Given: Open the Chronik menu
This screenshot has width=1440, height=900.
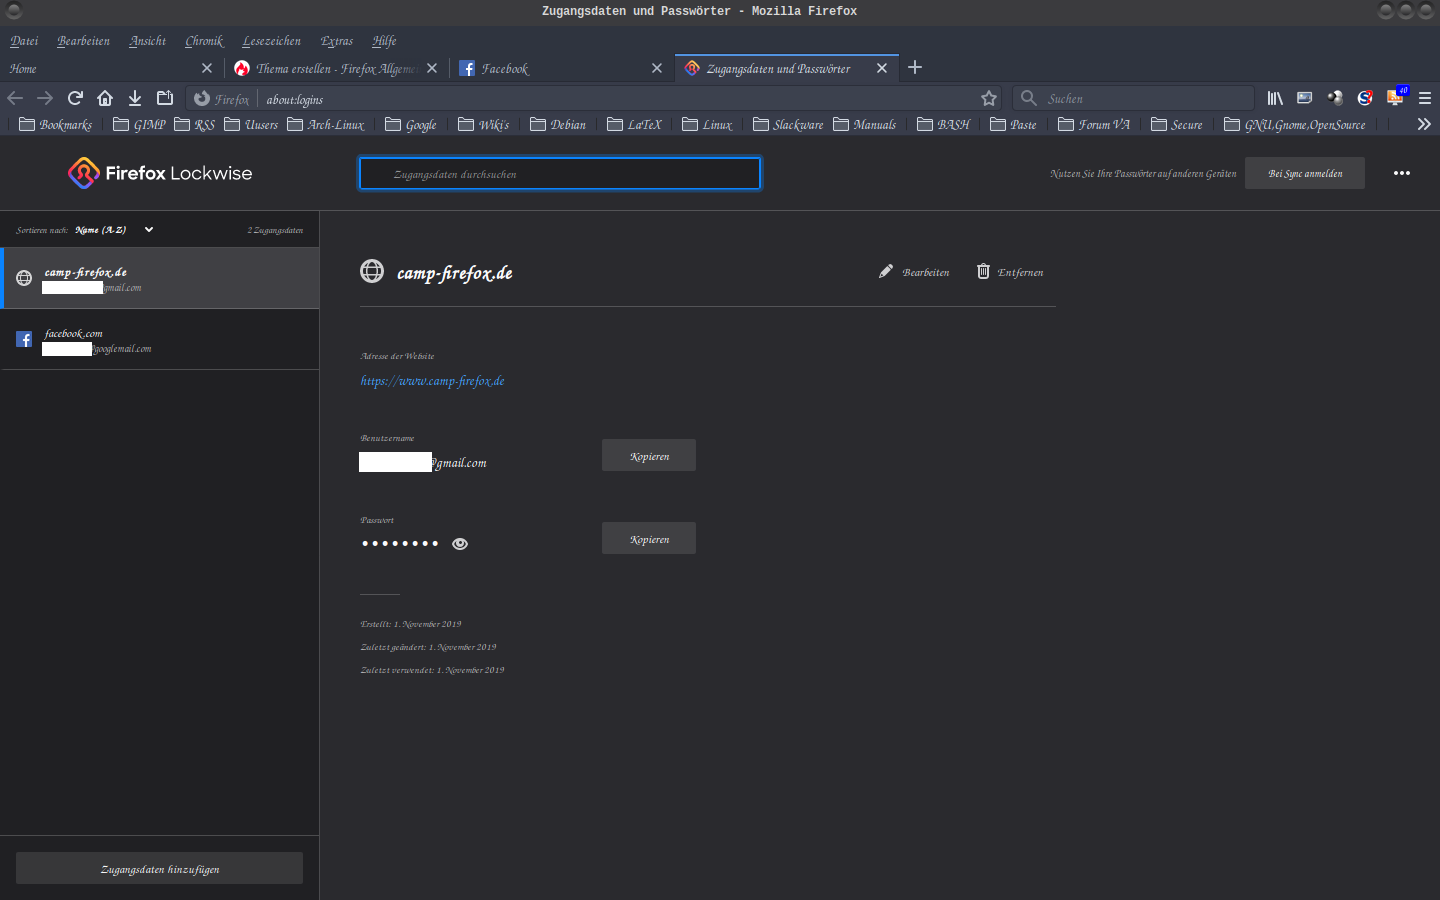Looking at the screenshot, I should 204,41.
